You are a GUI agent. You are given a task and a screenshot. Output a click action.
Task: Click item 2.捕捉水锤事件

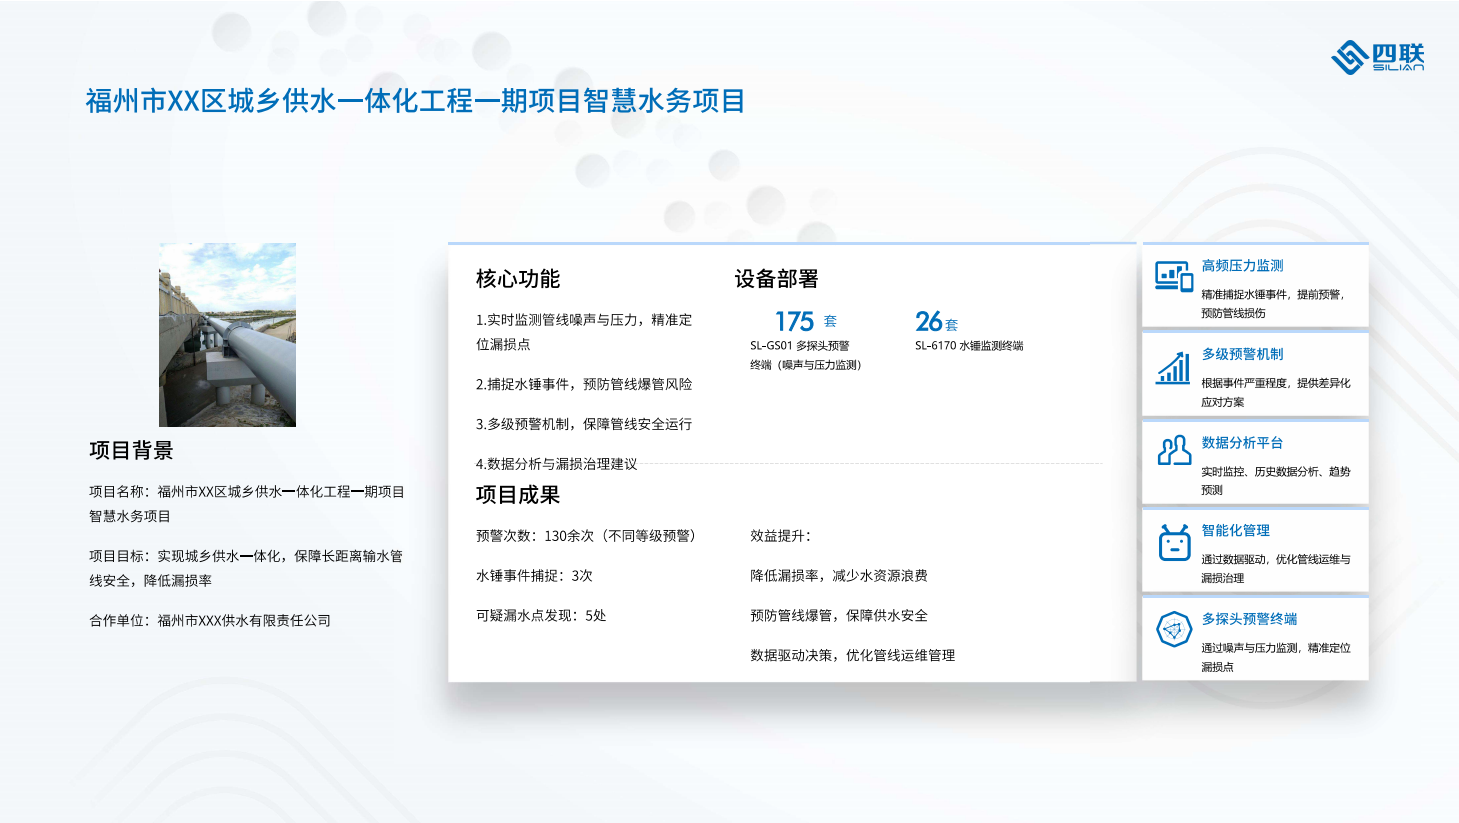click(584, 384)
